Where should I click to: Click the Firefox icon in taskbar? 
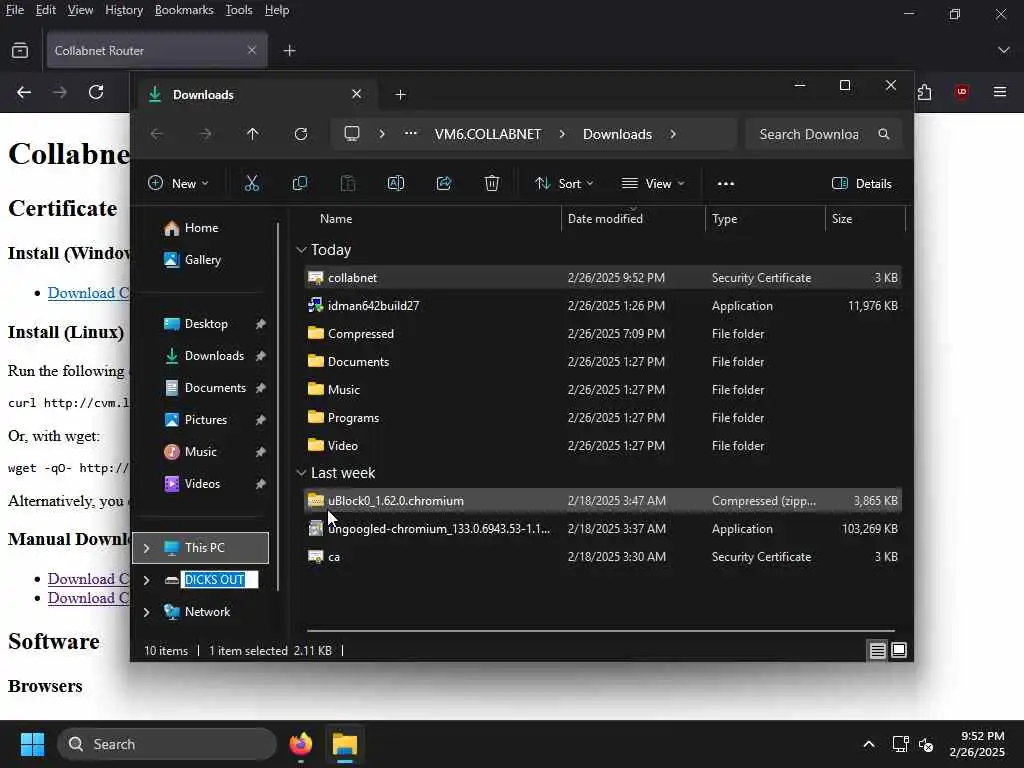(301, 744)
